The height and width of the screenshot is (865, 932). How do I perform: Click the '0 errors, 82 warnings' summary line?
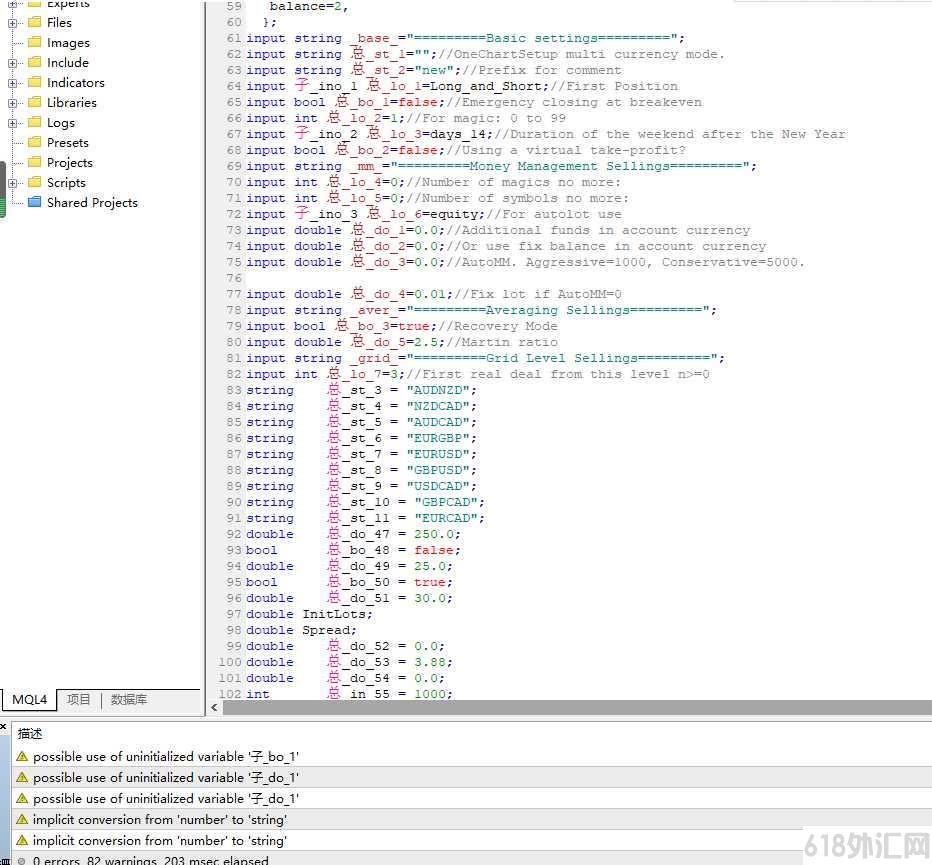(150, 860)
